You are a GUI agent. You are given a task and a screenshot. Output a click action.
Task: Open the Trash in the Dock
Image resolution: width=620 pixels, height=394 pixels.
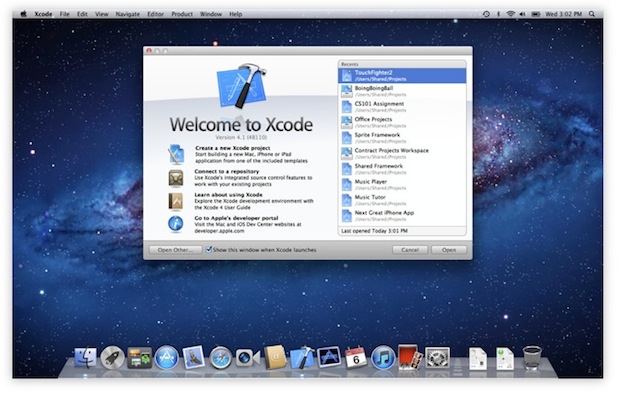click(532, 358)
